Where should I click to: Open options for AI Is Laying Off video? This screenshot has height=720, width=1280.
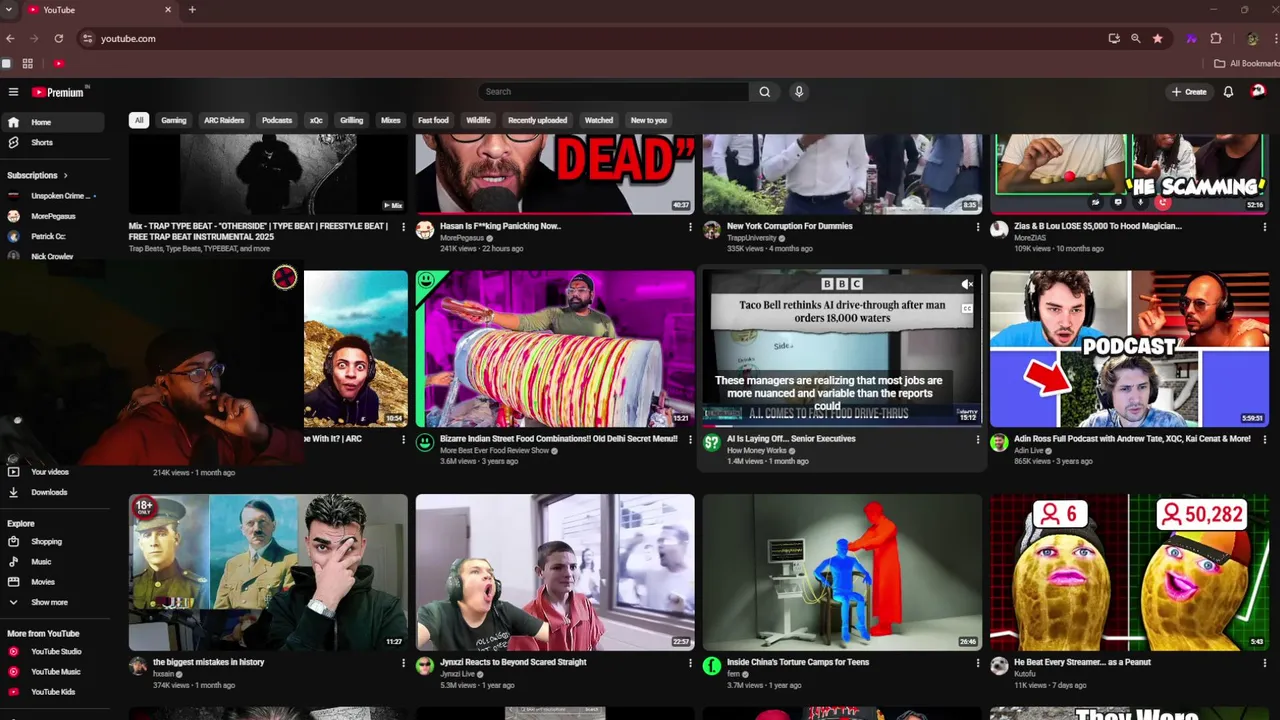pyautogui.click(x=978, y=439)
